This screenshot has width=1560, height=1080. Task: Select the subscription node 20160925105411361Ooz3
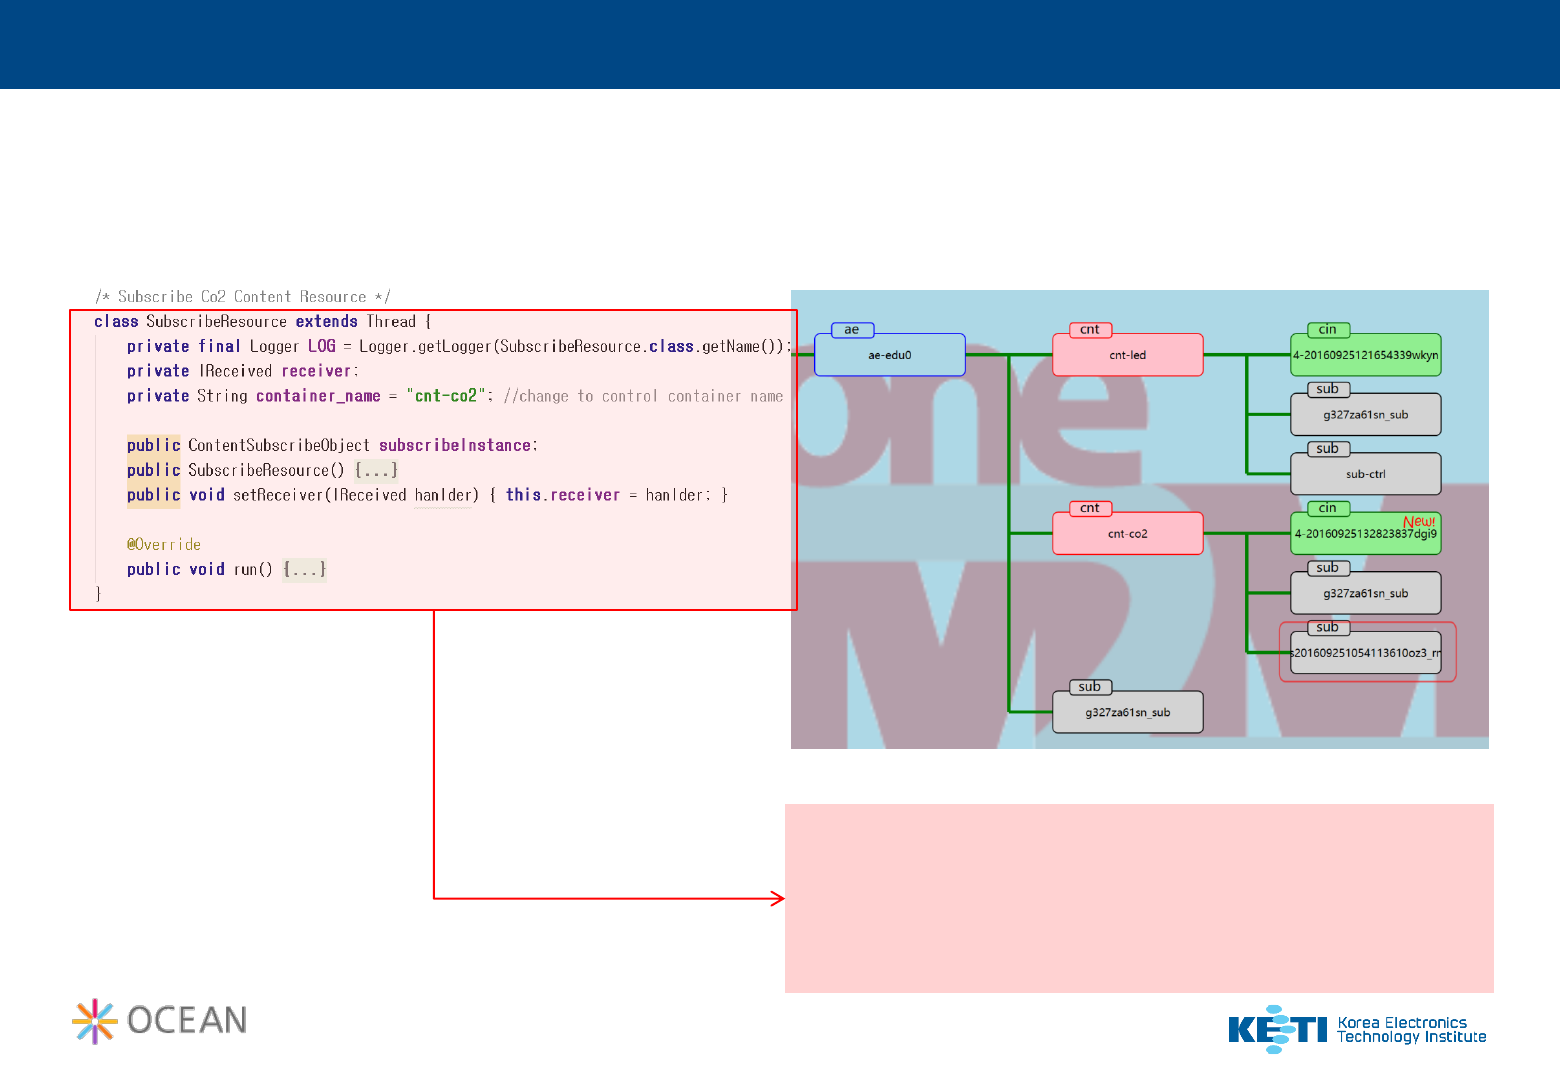1366,653
